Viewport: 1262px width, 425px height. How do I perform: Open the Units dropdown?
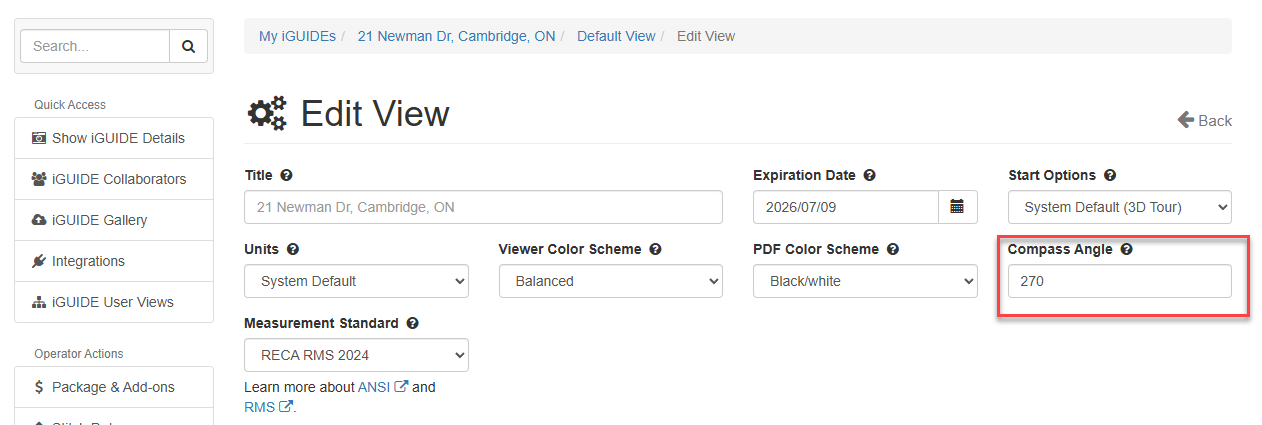356,281
